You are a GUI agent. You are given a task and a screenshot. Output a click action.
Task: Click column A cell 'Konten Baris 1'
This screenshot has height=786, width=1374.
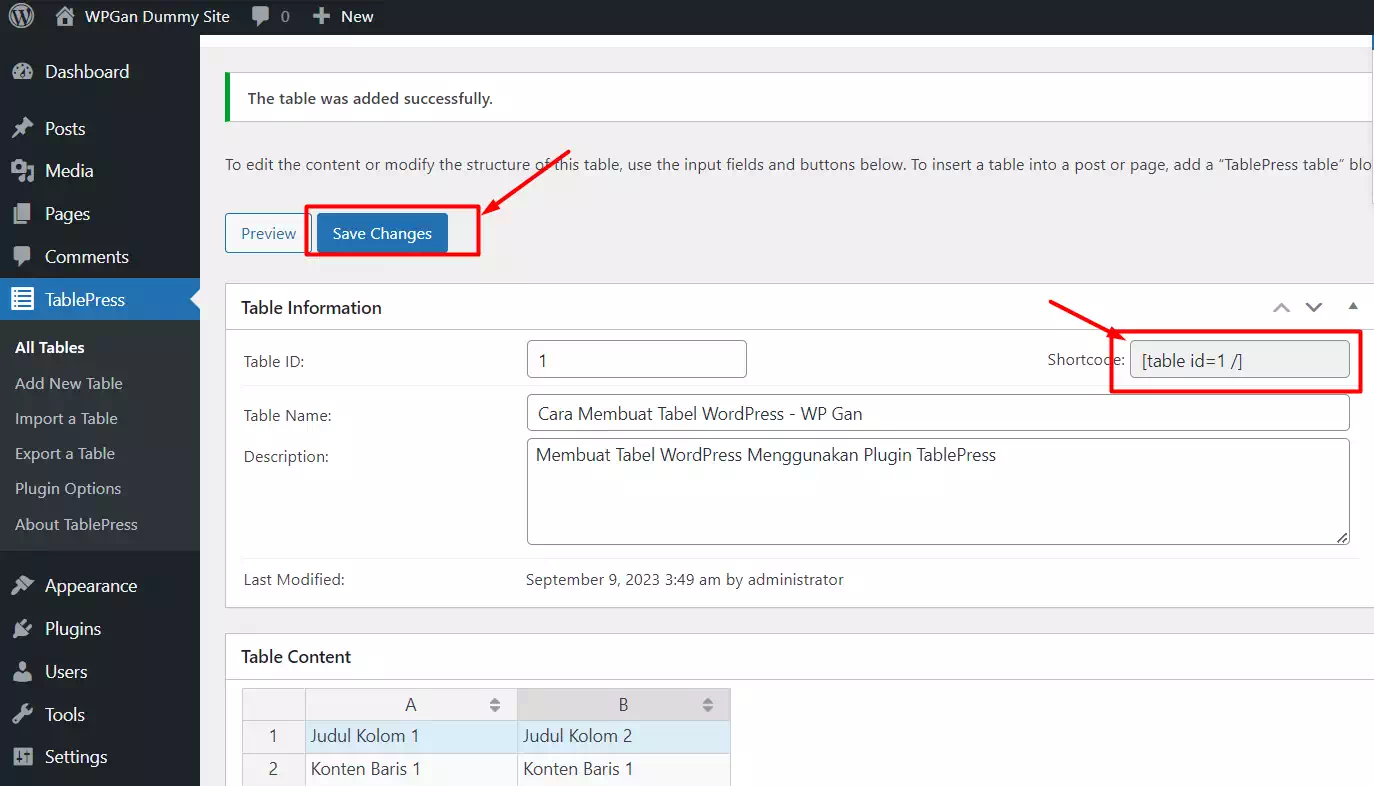pyautogui.click(x=411, y=769)
